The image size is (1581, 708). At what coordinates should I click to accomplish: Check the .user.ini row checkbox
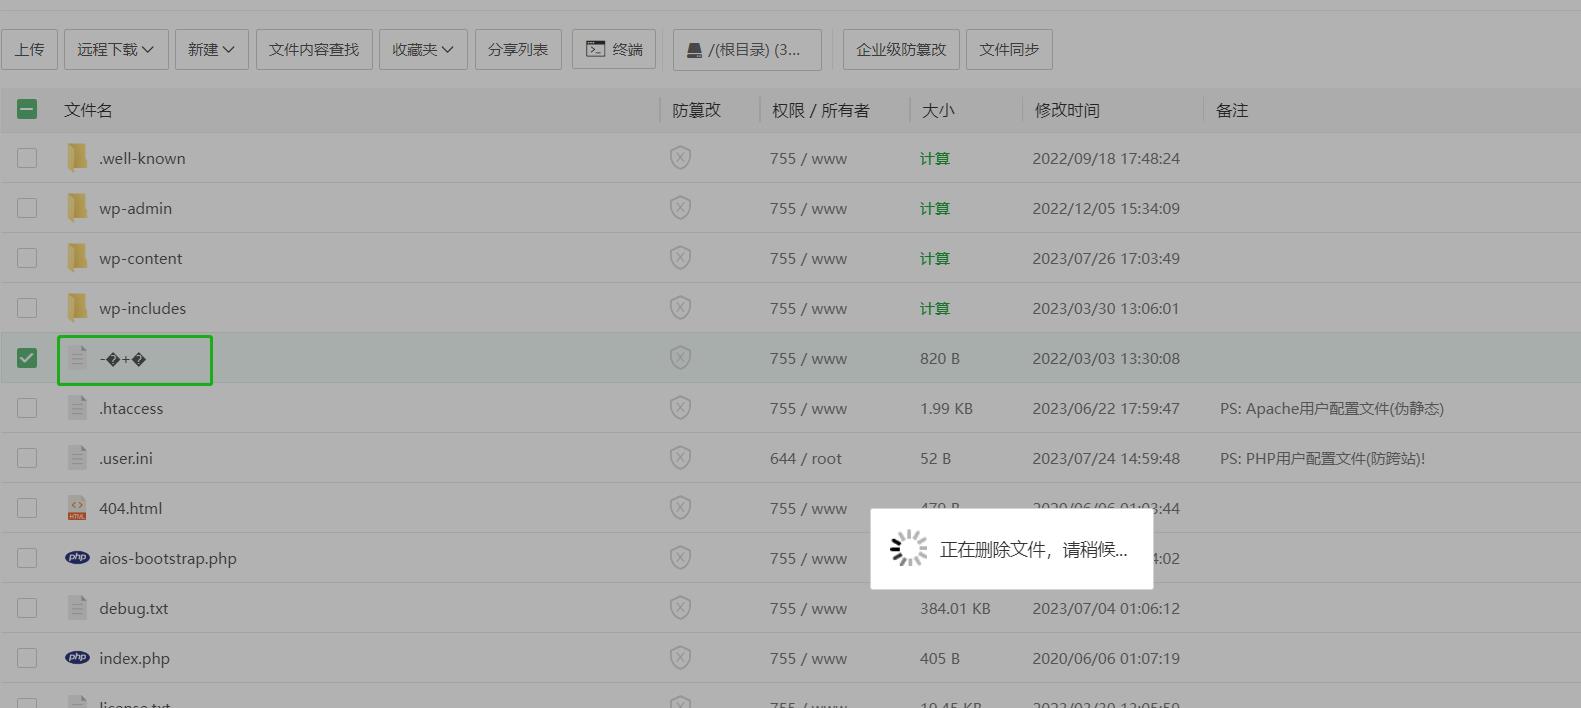[27, 458]
